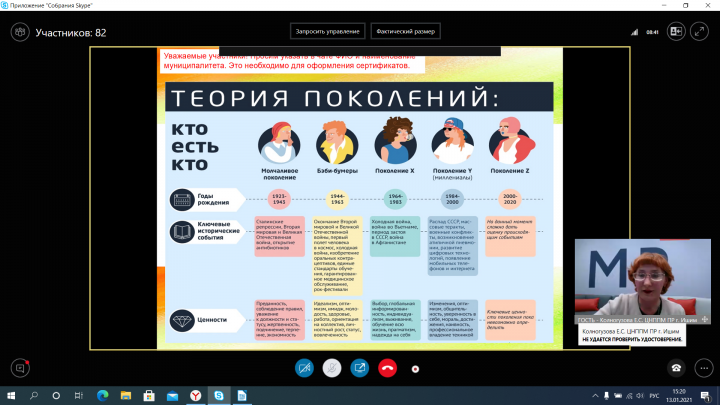Open the more options ellipsis menu

[415, 368]
